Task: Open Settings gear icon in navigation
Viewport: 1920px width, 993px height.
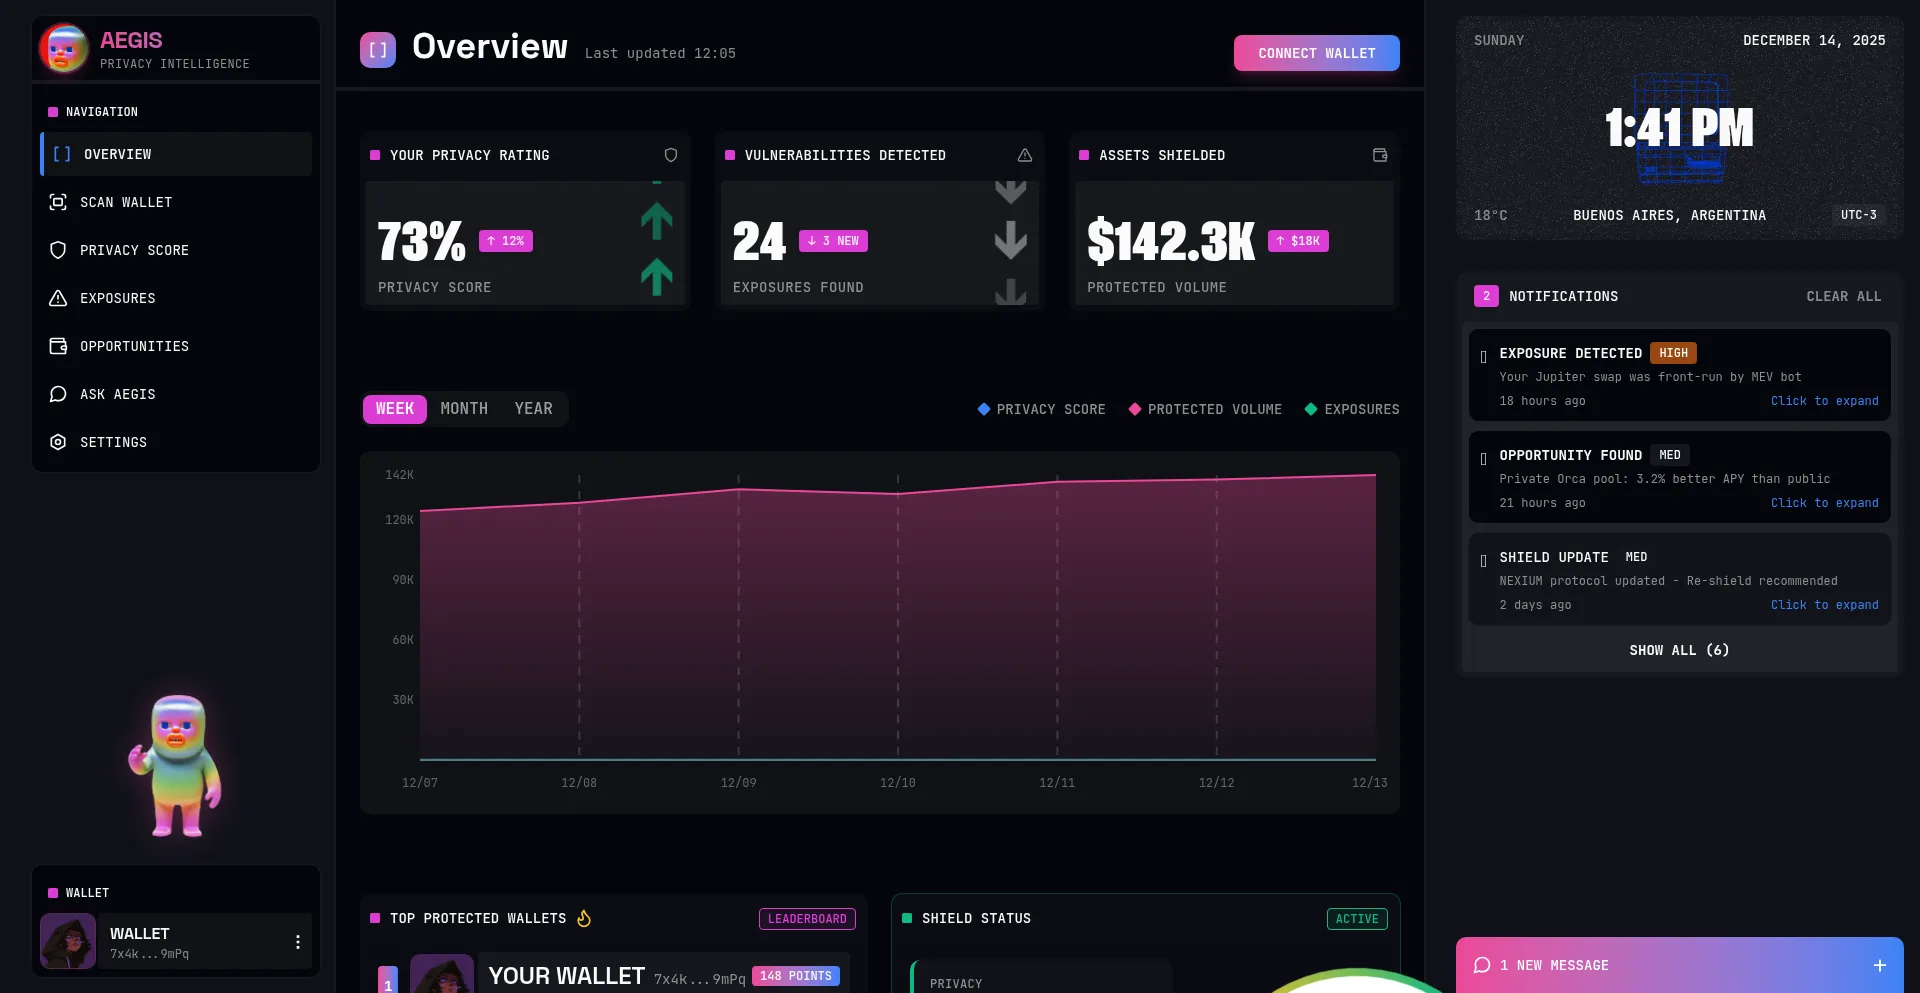Action: click(58, 442)
